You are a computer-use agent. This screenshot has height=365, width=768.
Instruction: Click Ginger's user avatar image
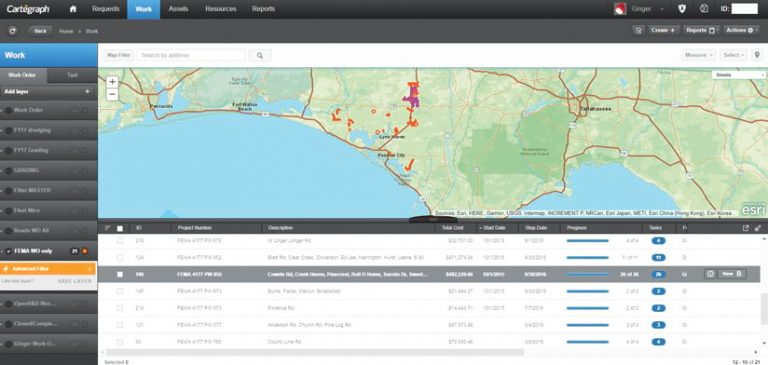(620, 9)
